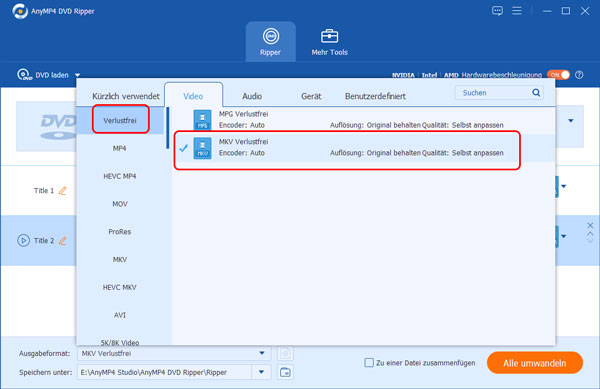Select the MP4 category
The height and width of the screenshot is (389, 600).
[120, 148]
